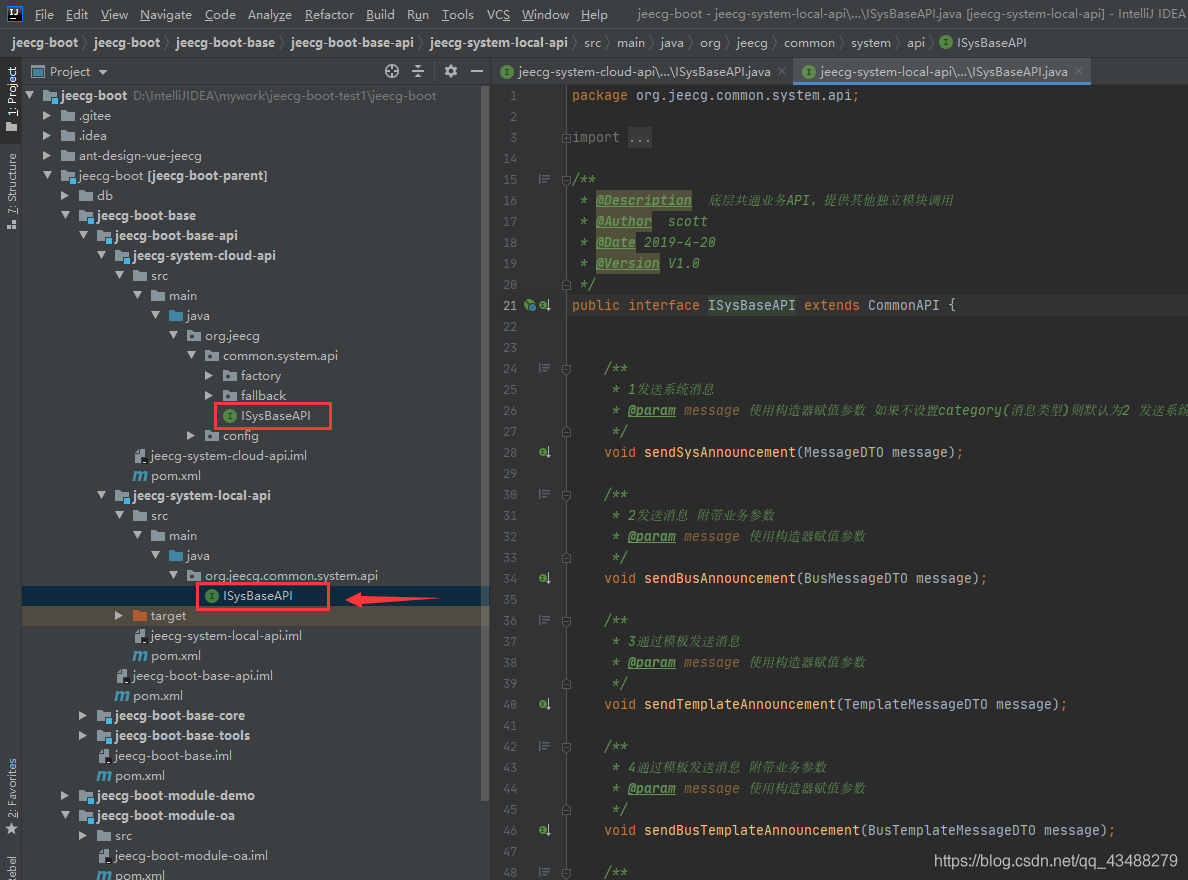Open the Navigate menu
The height and width of the screenshot is (880, 1188).
(166, 14)
